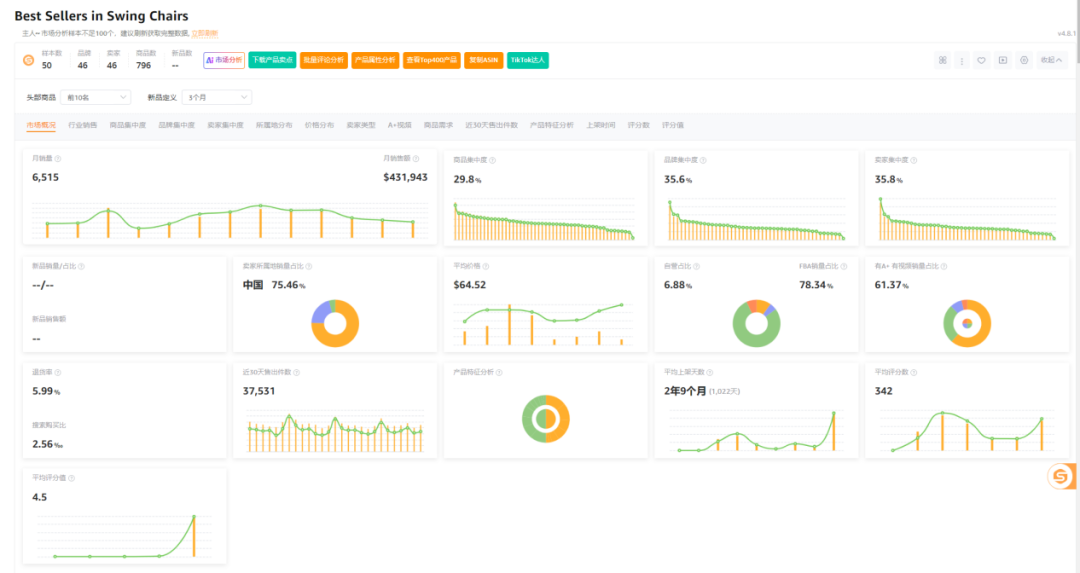Click the green 下载产品卖点 button
1080x573 pixels.
click(x=272, y=61)
